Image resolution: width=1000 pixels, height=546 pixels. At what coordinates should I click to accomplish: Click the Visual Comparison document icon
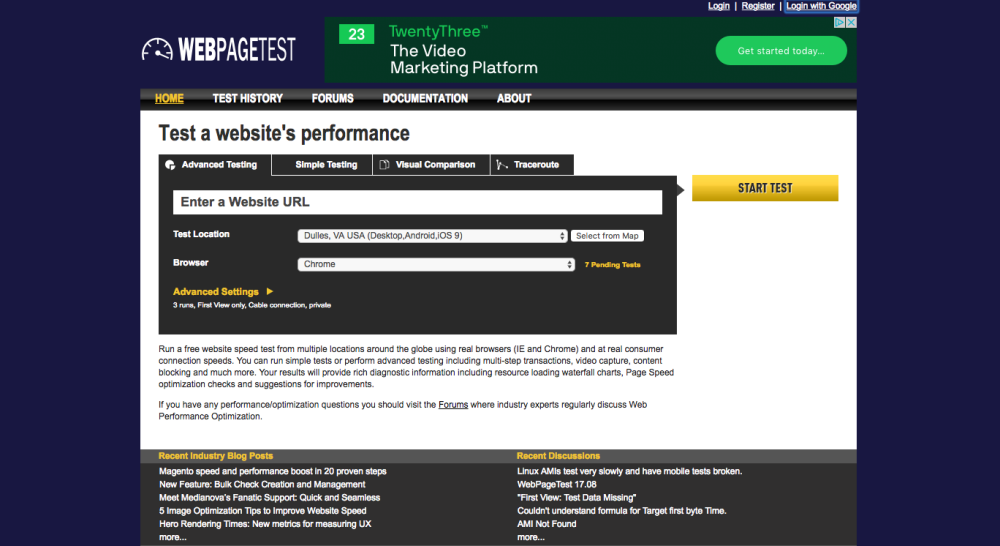pos(384,165)
